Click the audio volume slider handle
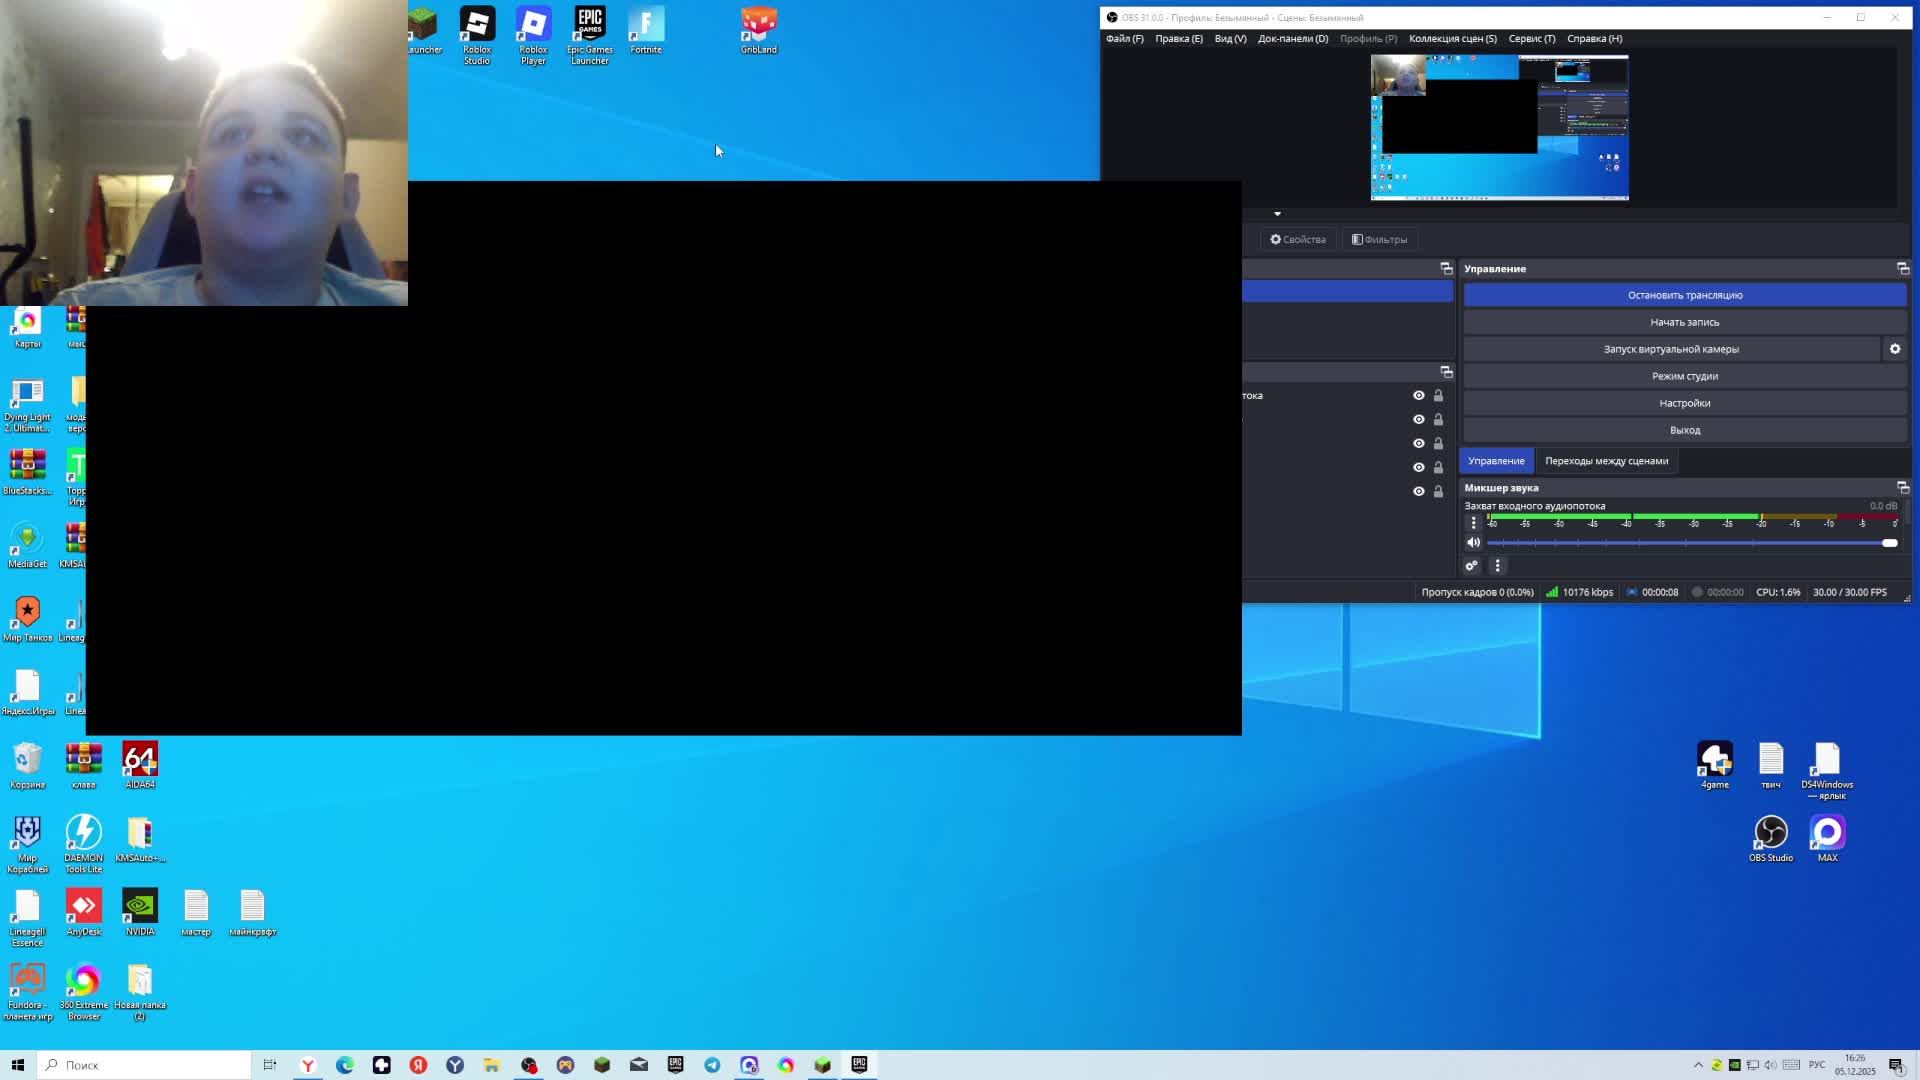The height and width of the screenshot is (1080, 1920). tap(1889, 543)
